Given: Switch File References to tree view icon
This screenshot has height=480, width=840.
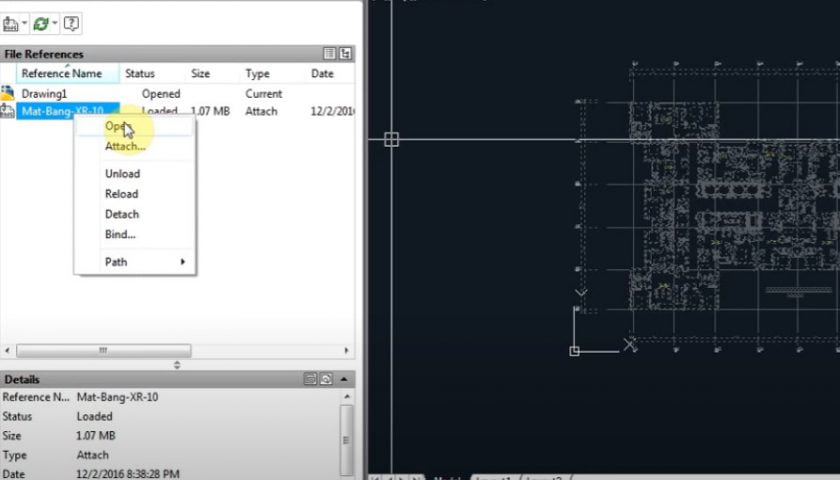Looking at the screenshot, I should coord(346,54).
